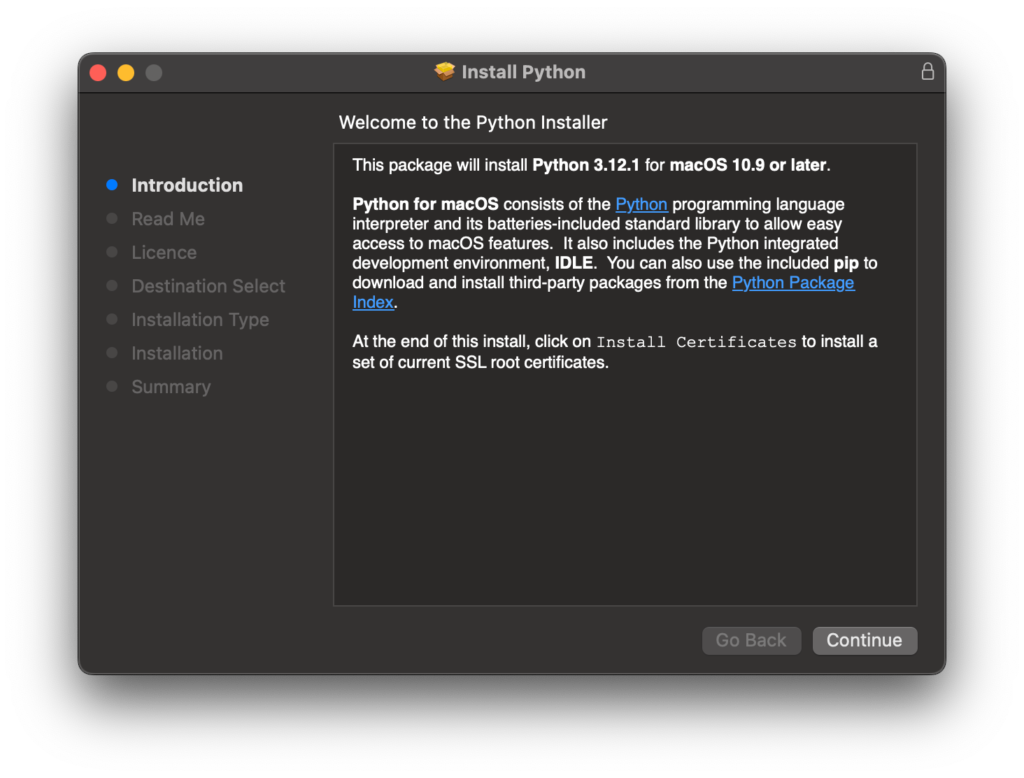Click the Welcome to the Python Installer heading
This screenshot has height=778, width=1024.
[473, 122]
